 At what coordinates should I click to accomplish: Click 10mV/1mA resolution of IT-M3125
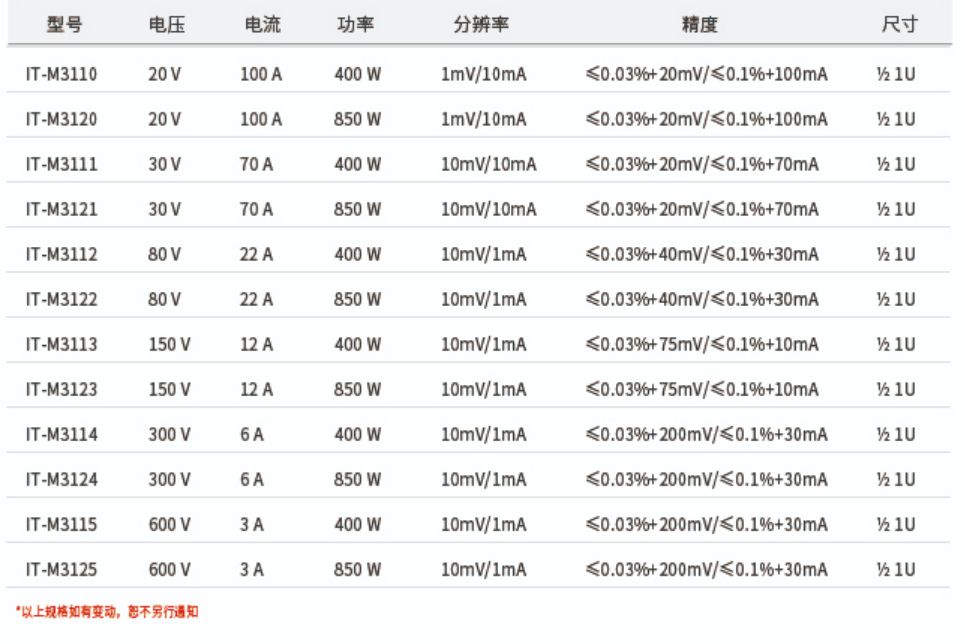[x=484, y=570]
